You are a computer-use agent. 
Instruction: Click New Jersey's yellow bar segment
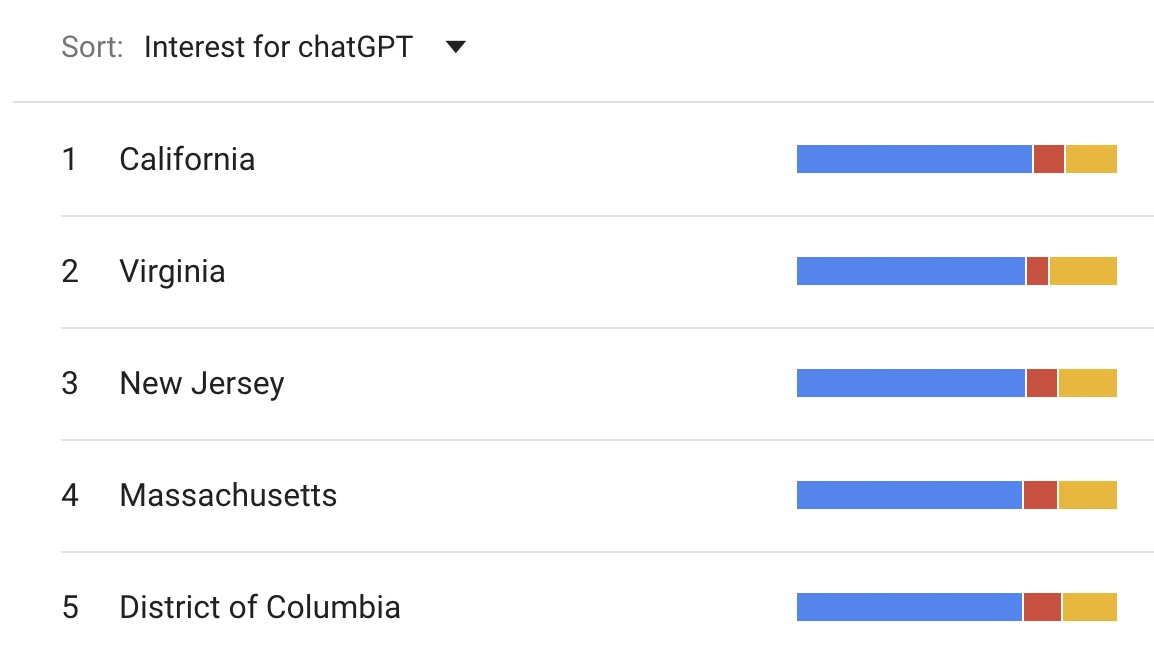click(1088, 383)
